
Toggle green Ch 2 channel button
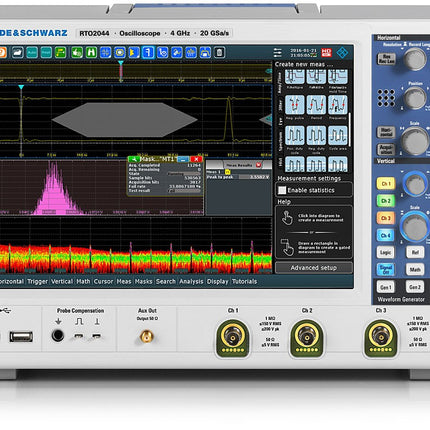point(386,201)
